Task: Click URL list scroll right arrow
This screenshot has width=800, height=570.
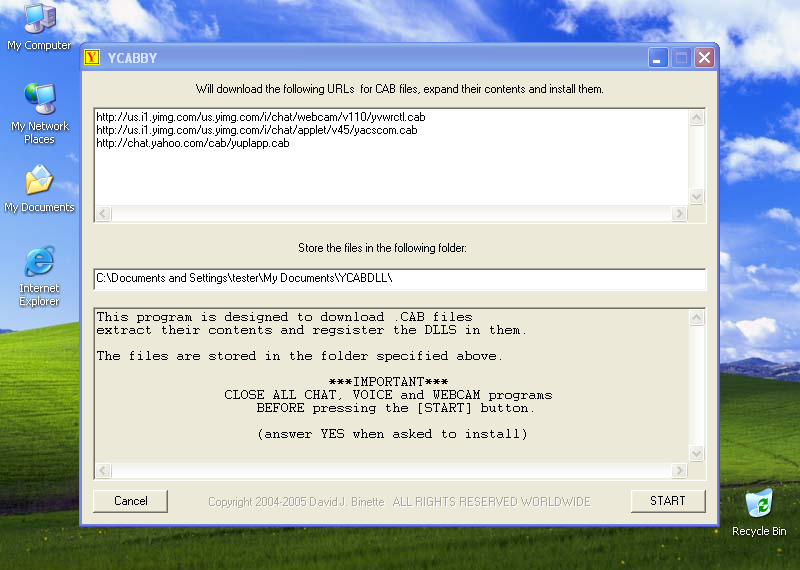Action: 679,213
